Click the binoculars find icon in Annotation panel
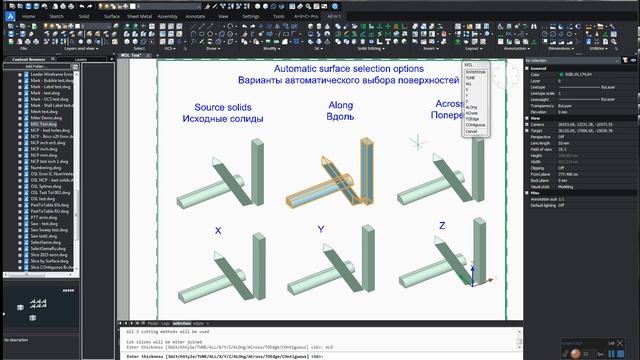The image size is (640, 360). pos(534,27)
